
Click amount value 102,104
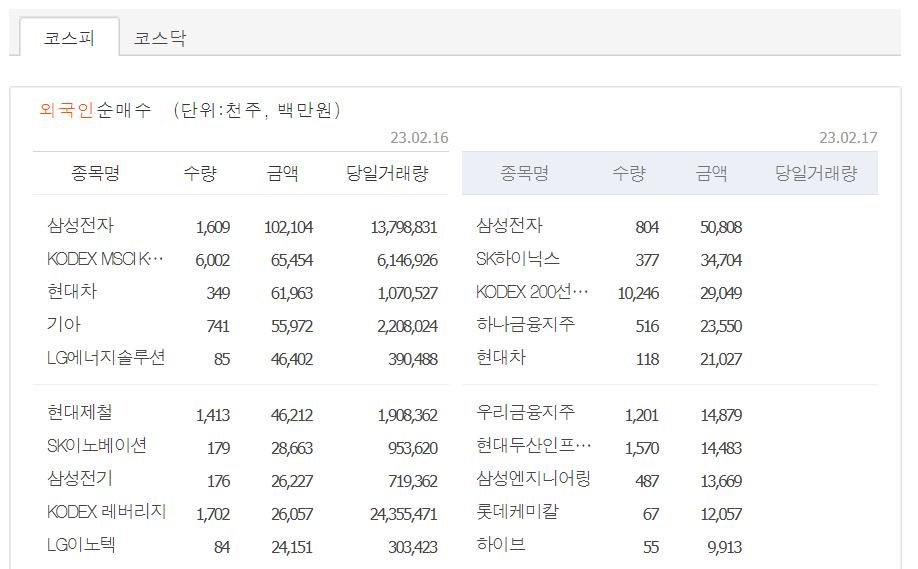point(289,227)
